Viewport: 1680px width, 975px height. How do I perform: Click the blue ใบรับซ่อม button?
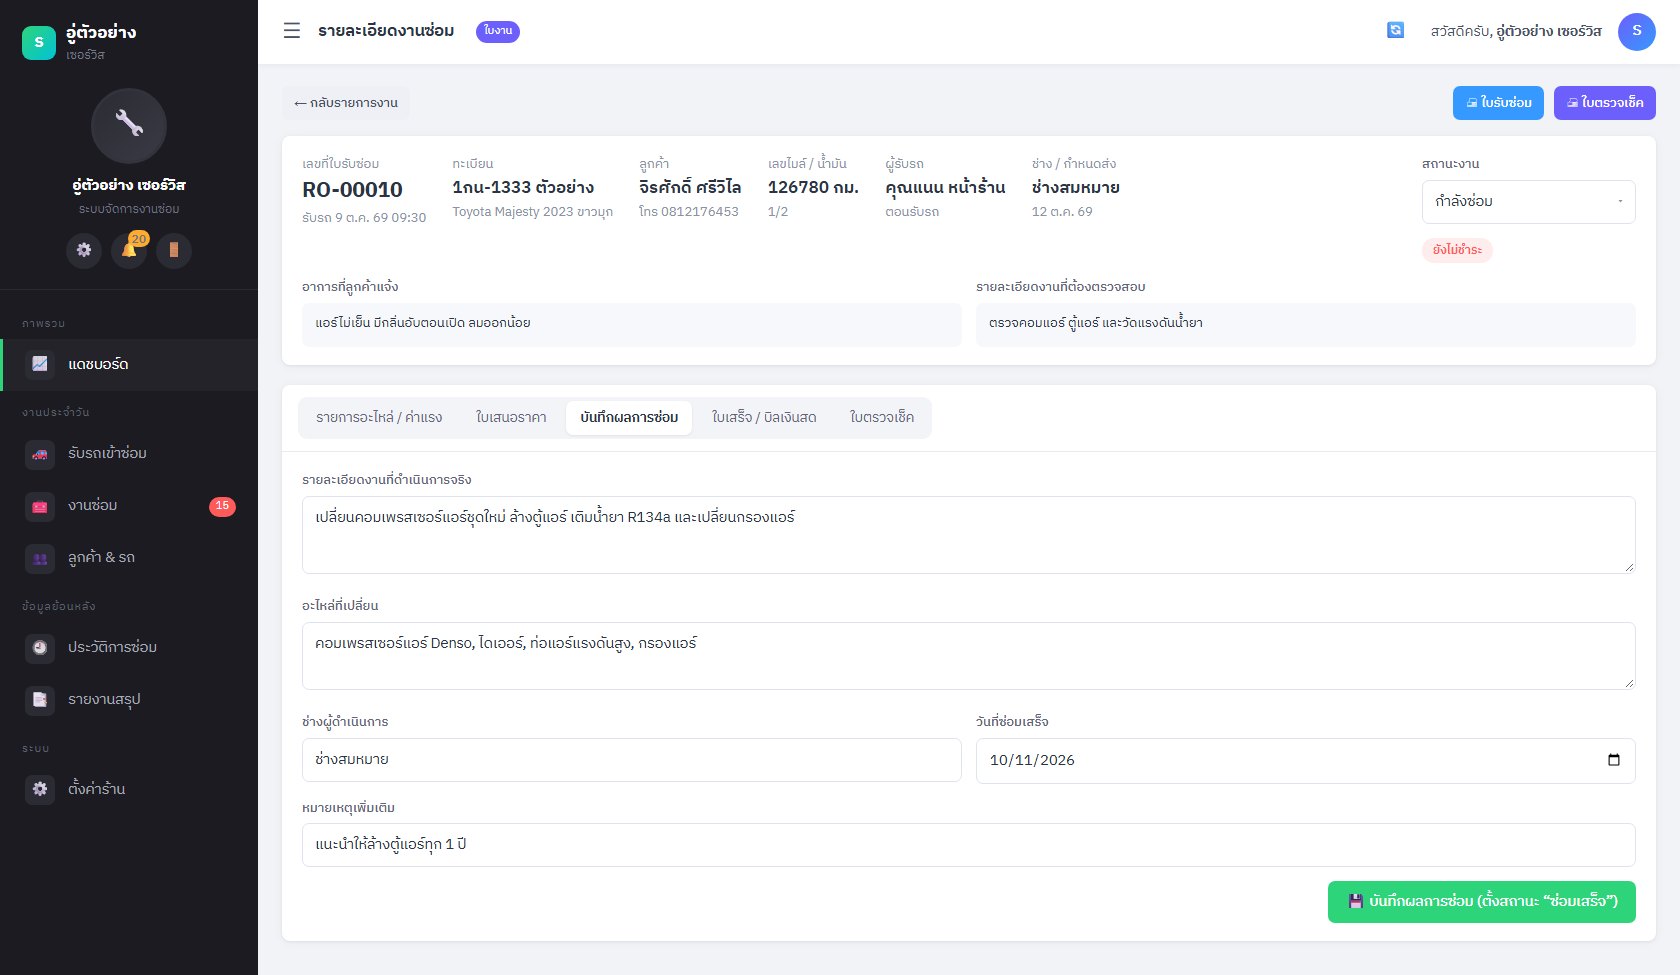click(1498, 103)
